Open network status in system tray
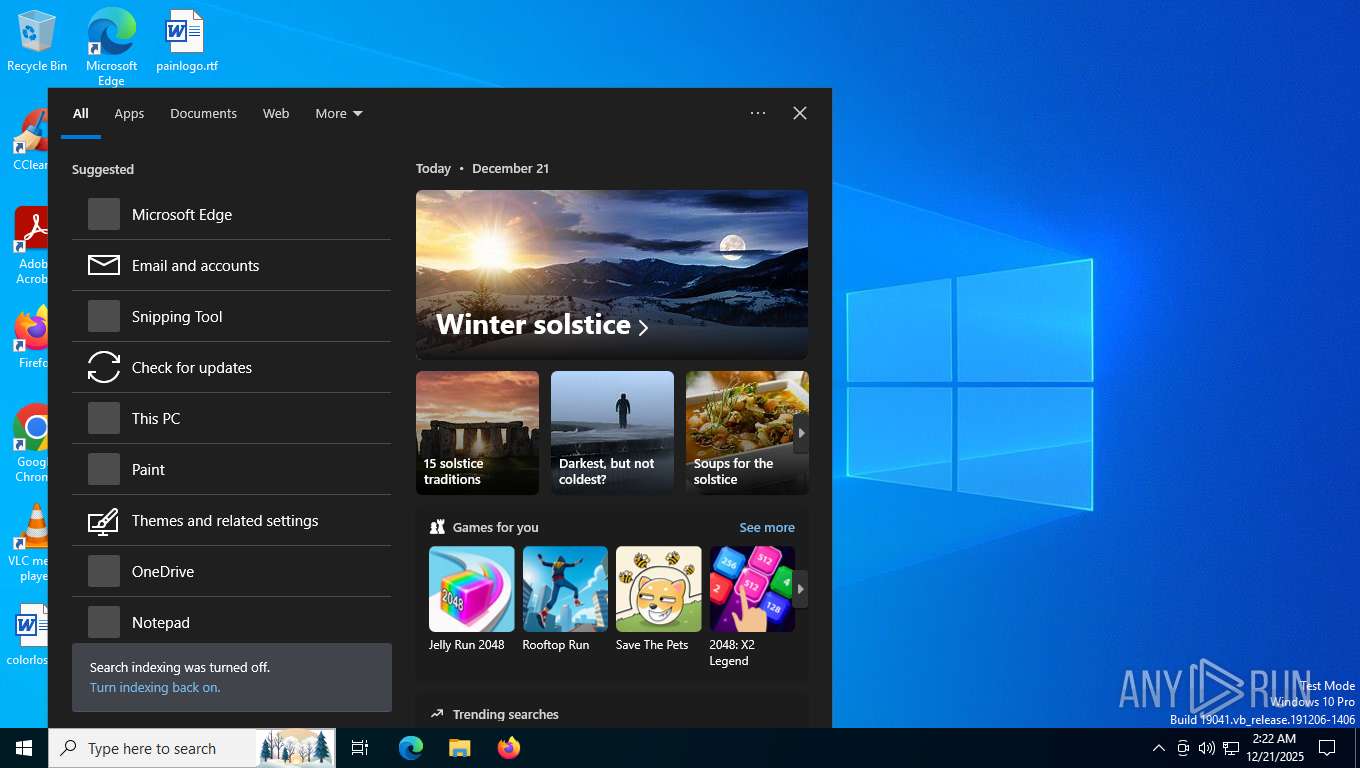 1231,748
